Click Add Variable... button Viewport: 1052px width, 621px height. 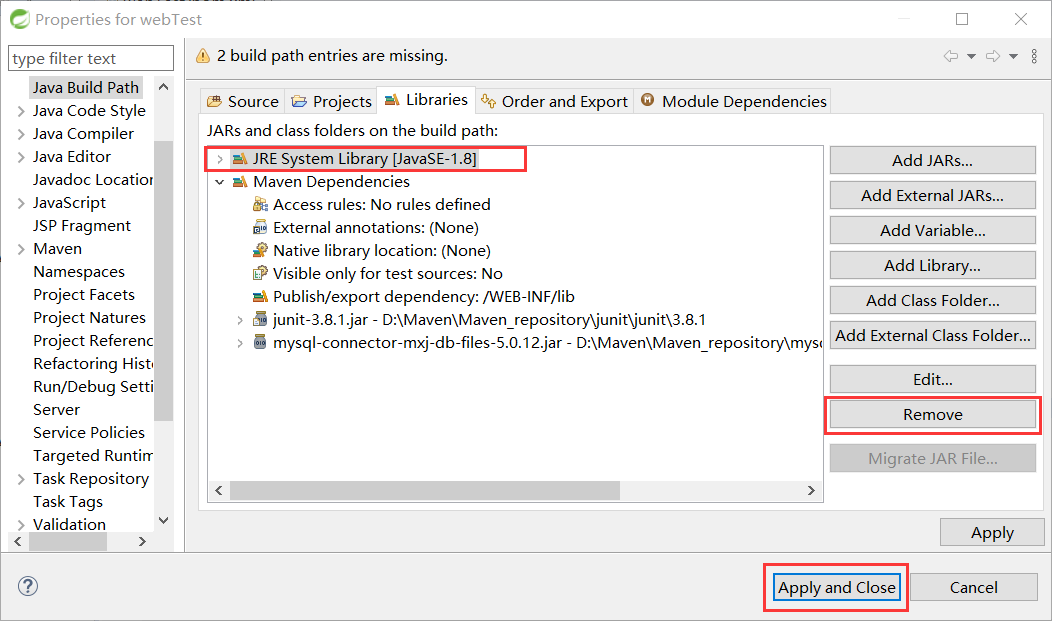pyautogui.click(x=933, y=230)
